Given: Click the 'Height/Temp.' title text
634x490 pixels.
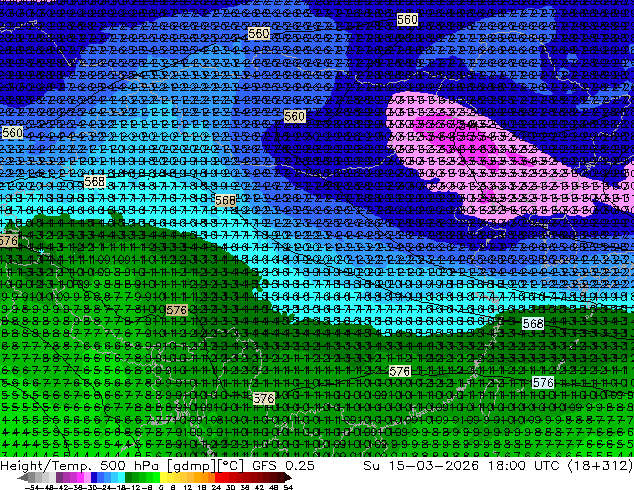Looking at the screenshot, I should pyautogui.click(x=48, y=465).
